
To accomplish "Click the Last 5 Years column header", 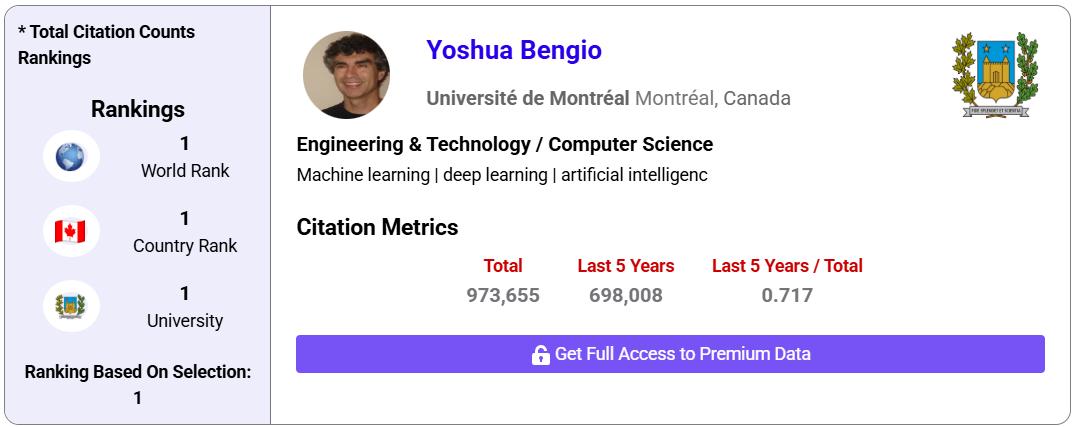I will [x=626, y=266].
